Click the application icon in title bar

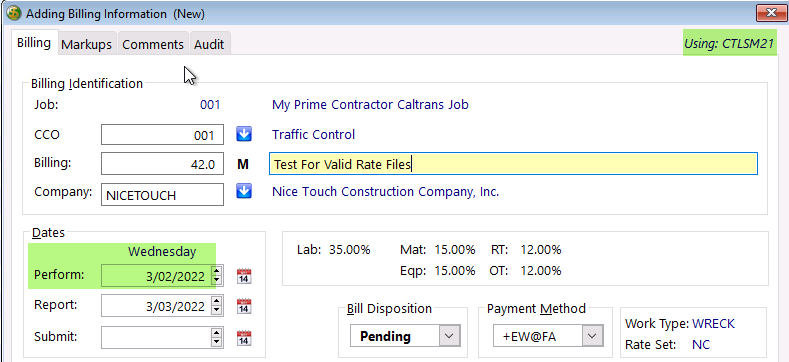14,13
